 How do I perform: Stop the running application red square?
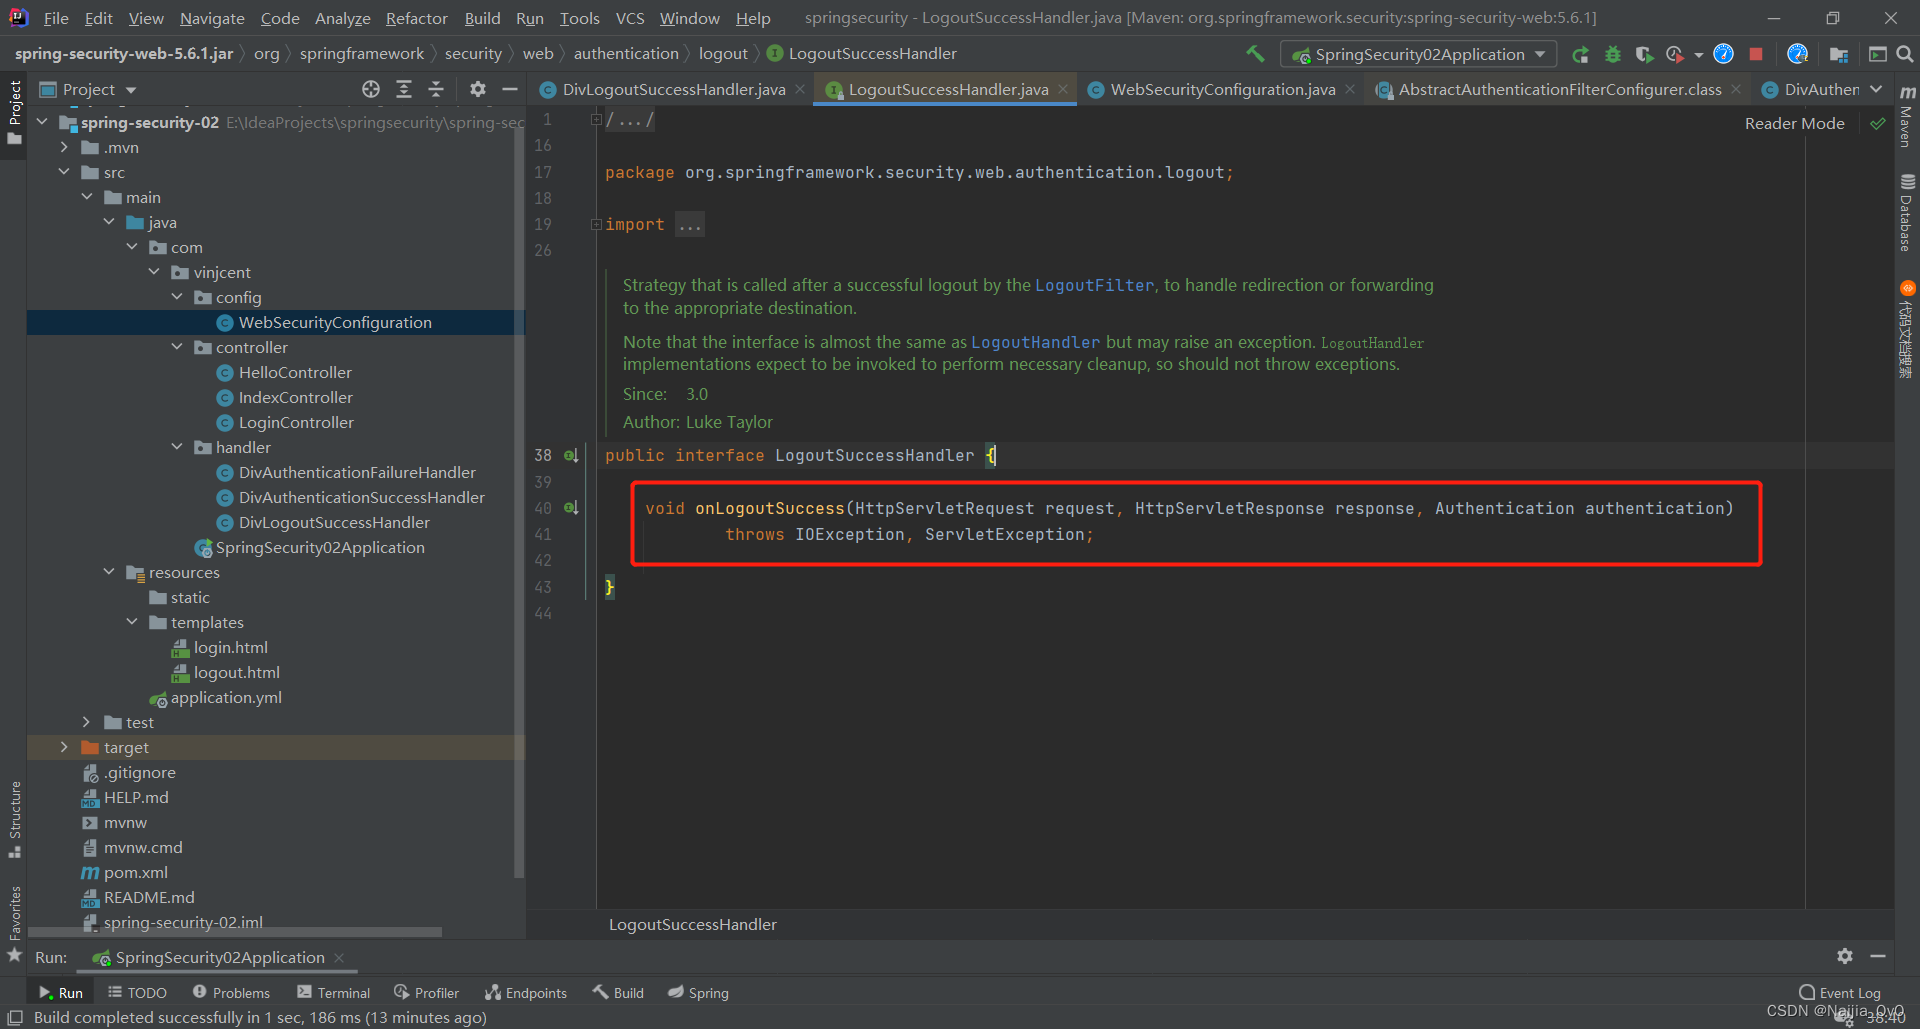(x=1756, y=54)
